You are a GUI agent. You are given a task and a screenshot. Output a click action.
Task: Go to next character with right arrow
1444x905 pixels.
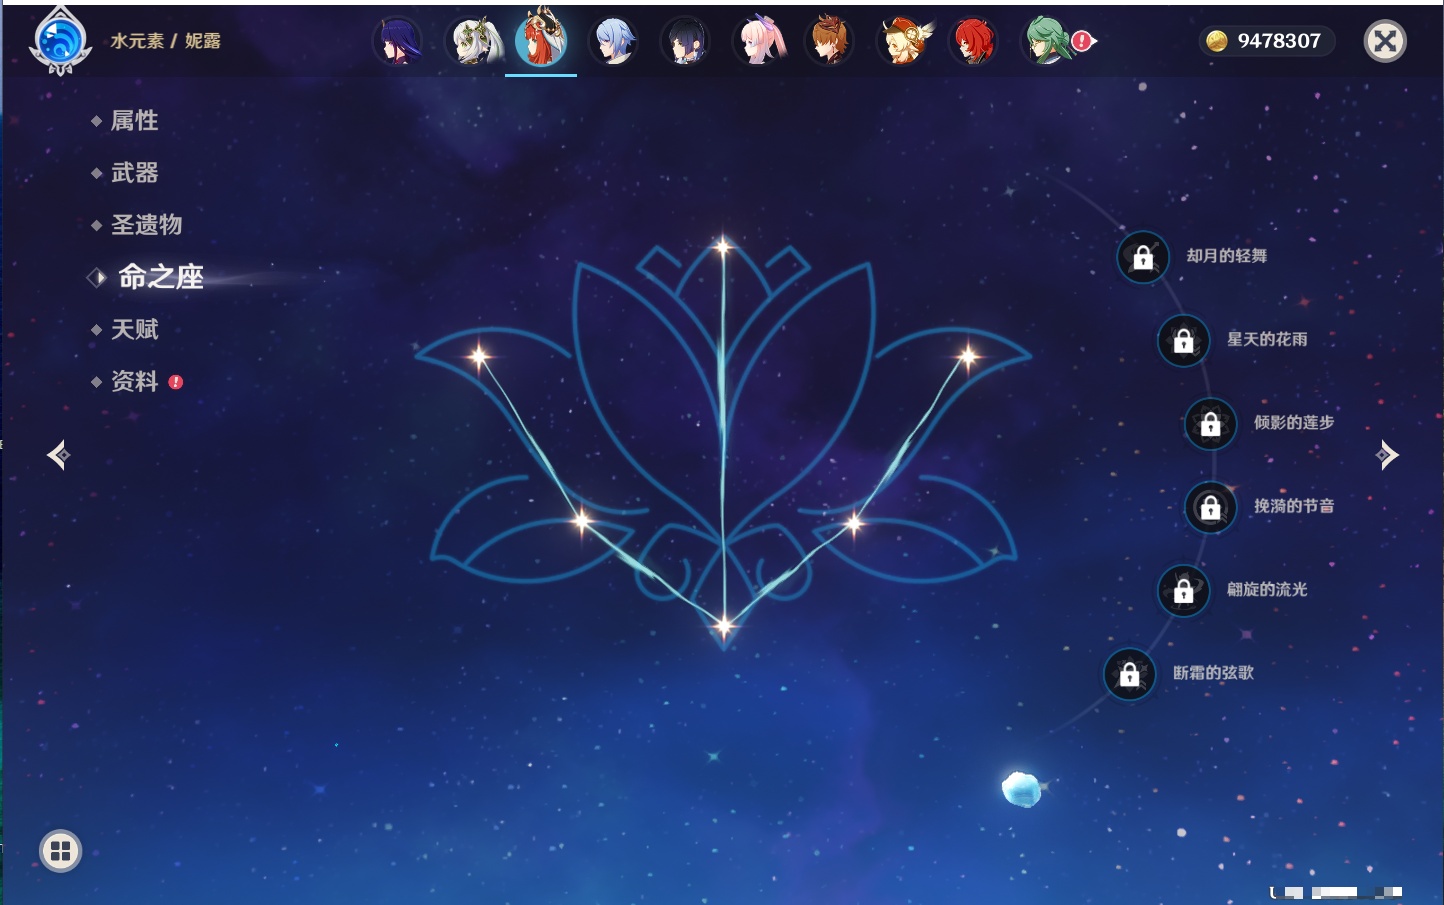point(1387,455)
